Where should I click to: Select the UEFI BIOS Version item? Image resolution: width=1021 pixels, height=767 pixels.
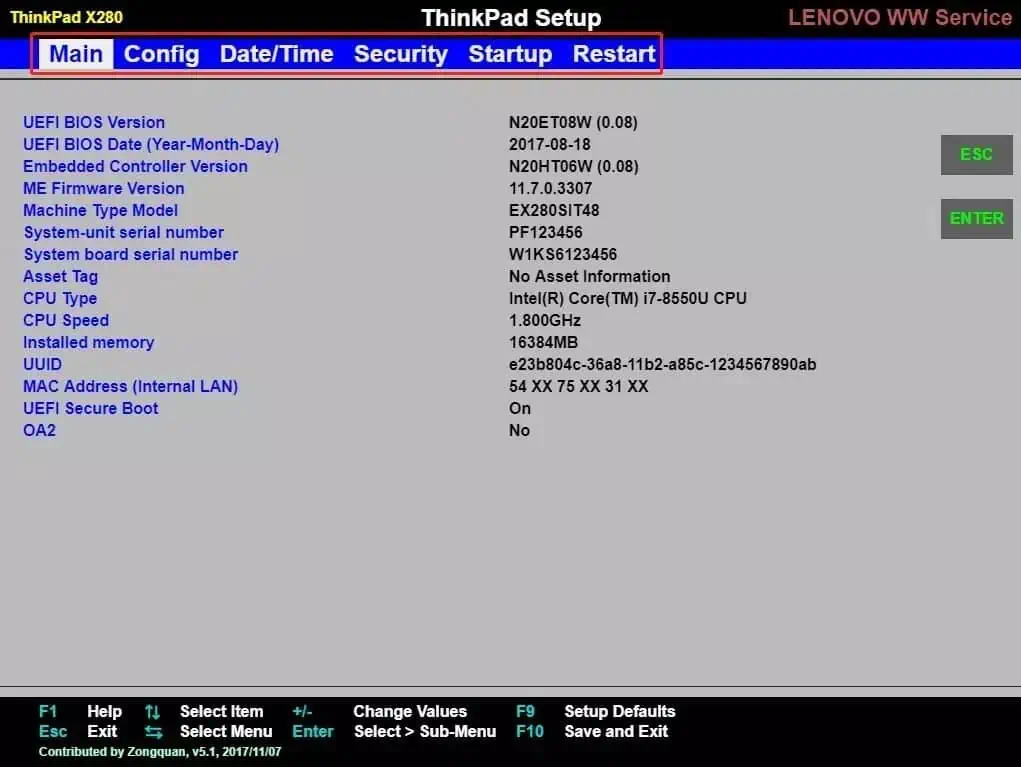[94, 122]
